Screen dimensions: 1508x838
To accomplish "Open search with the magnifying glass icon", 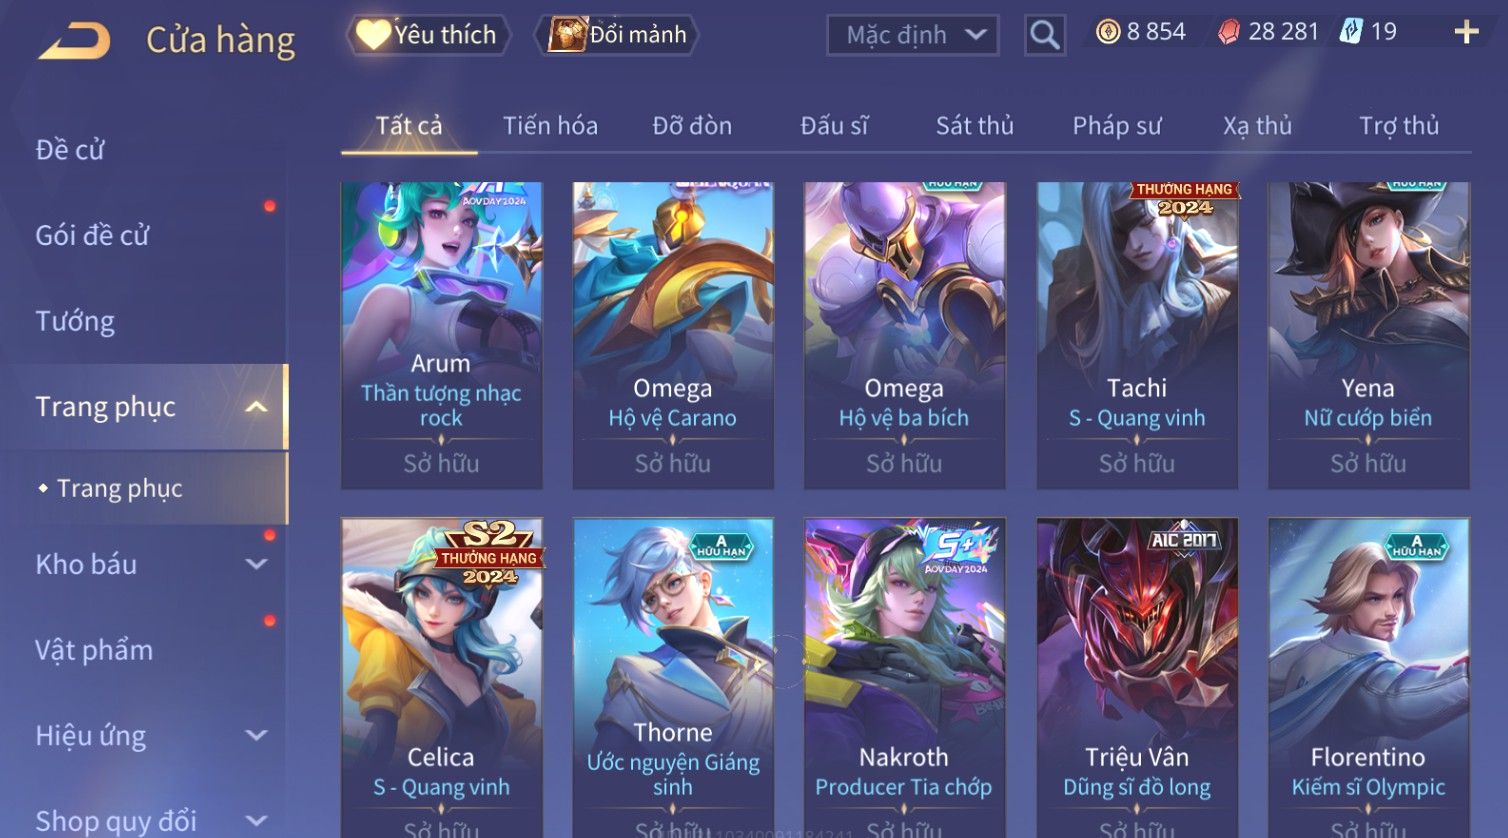I will click(1045, 35).
